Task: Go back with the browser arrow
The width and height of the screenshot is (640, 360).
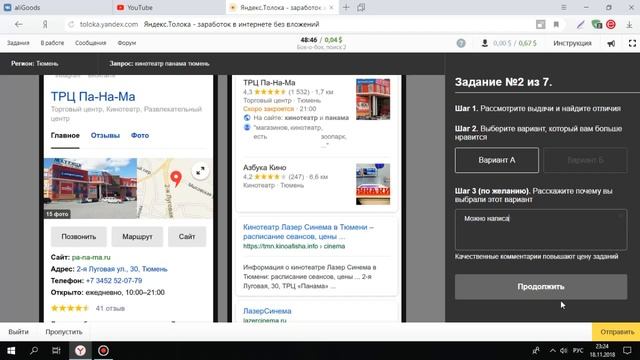Action: point(18,24)
